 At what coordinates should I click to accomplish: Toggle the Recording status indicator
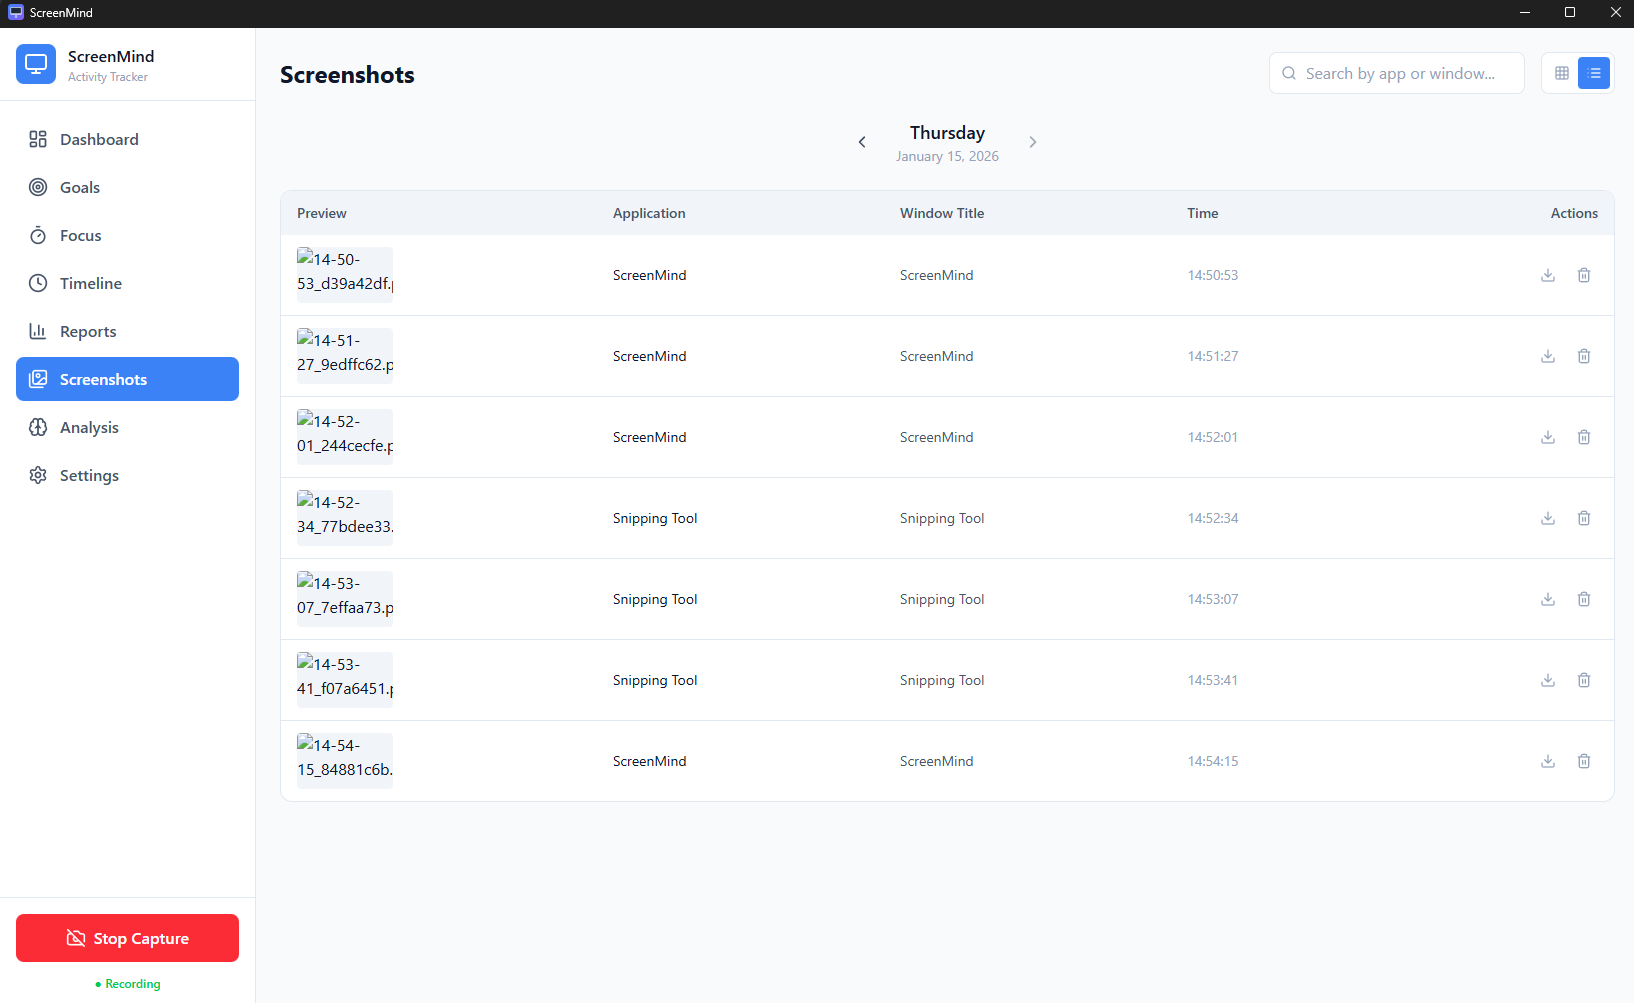click(127, 984)
